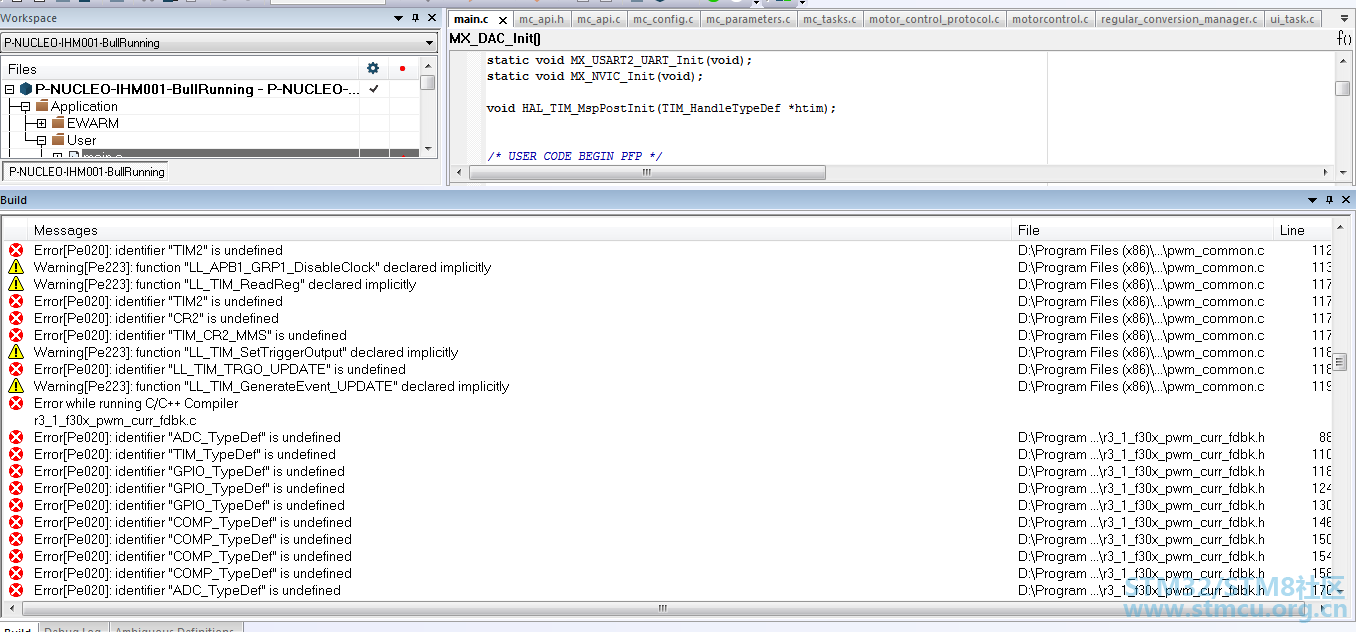Pin the Workspace panel

416,18
